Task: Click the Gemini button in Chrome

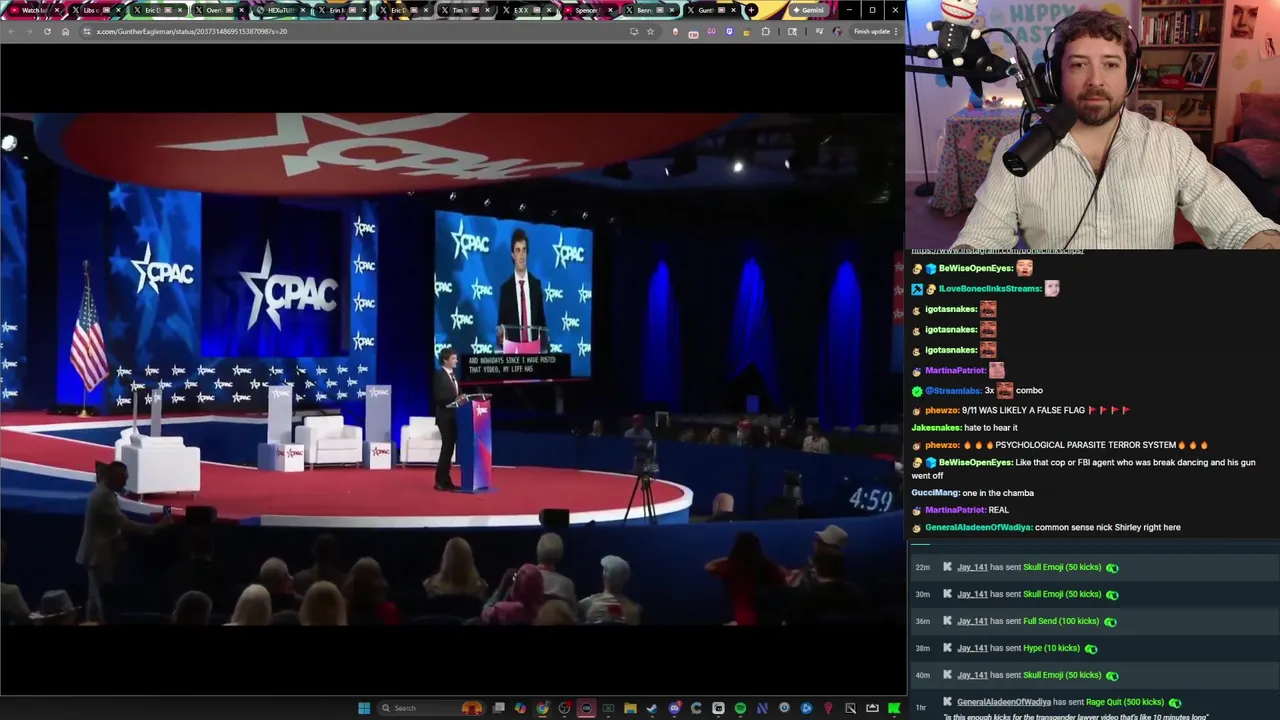Action: pyautogui.click(x=808, y=10)
